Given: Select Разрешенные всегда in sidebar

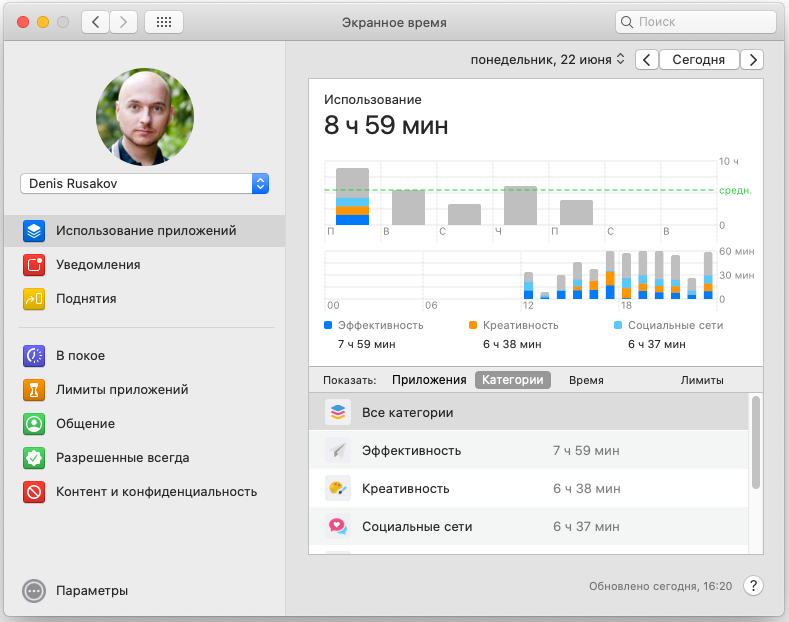Looking at the screenshot, I should tap(144, 458).
